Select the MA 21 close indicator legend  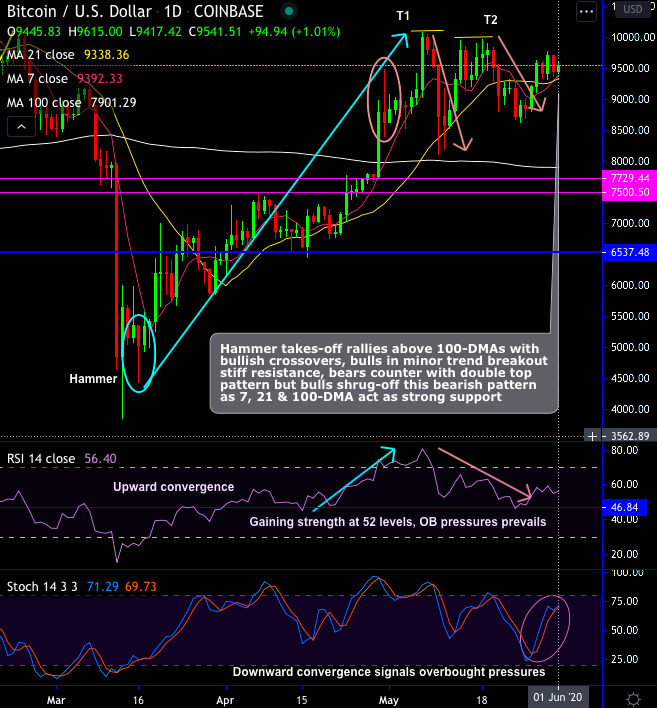[41, 55]
